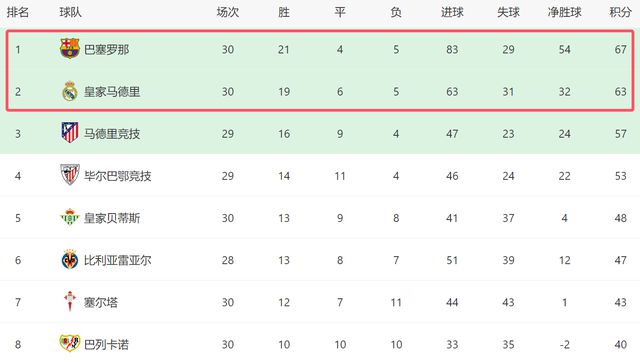Viewport: 640px width, 362px height.
Task: Open team link 马德里竞技
Action: pyautogui.click(x=112, y=134)
